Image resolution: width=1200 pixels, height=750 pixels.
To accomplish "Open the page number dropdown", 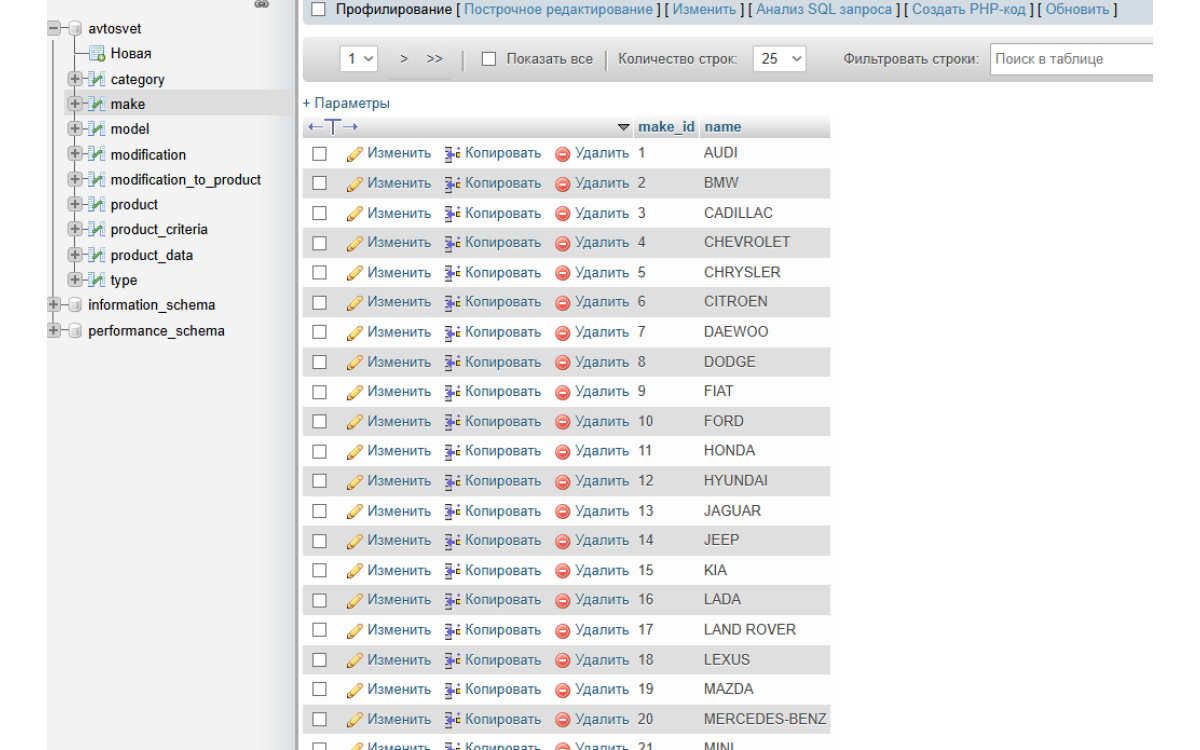I will (x=358, y=59).
